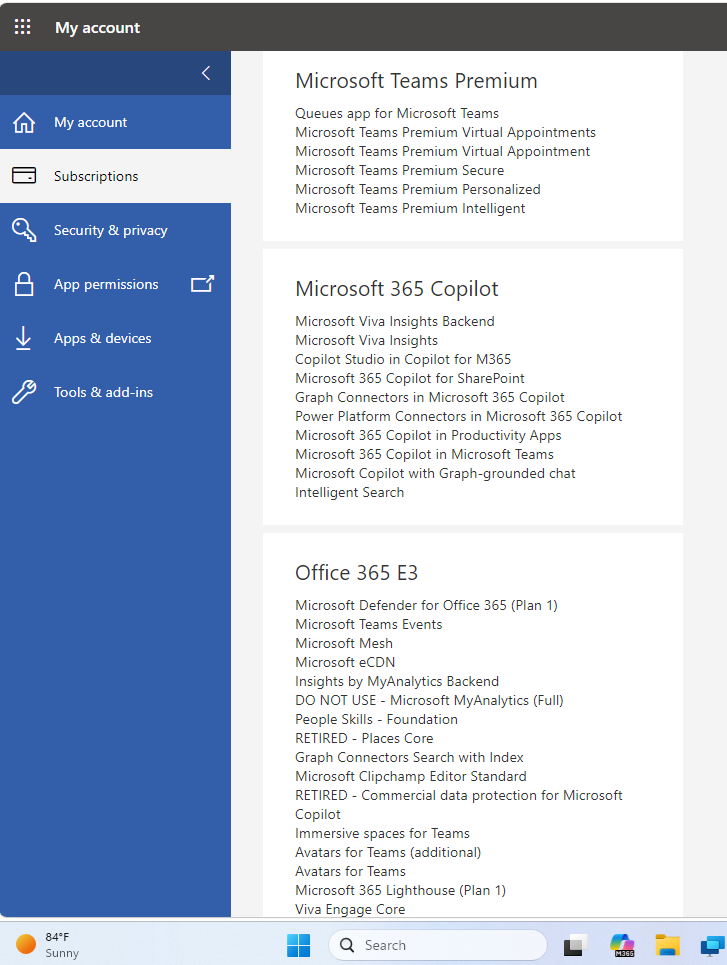Select Power Platform Connectors in Microsoft 365 Copilot
Image resolution: width=727 pixels, height=965 pixels.
pyautogui.click(x=459, y=417)
